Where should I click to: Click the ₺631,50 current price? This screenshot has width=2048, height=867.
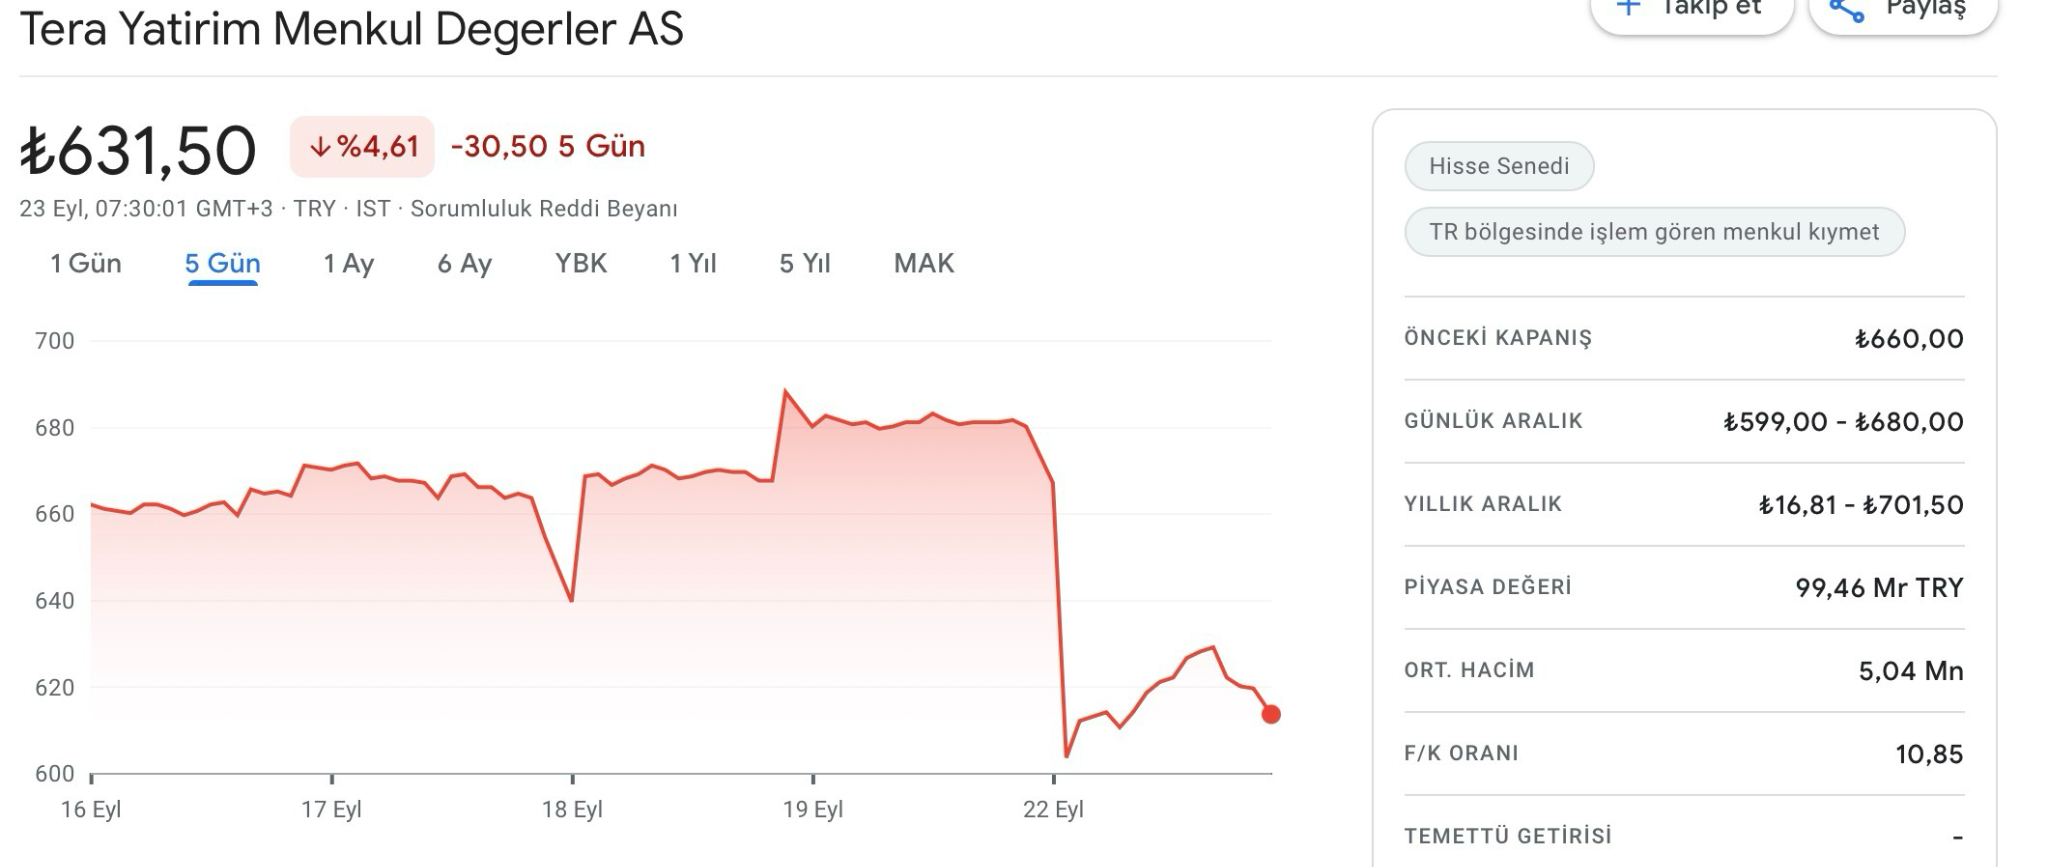pos(138,151)
